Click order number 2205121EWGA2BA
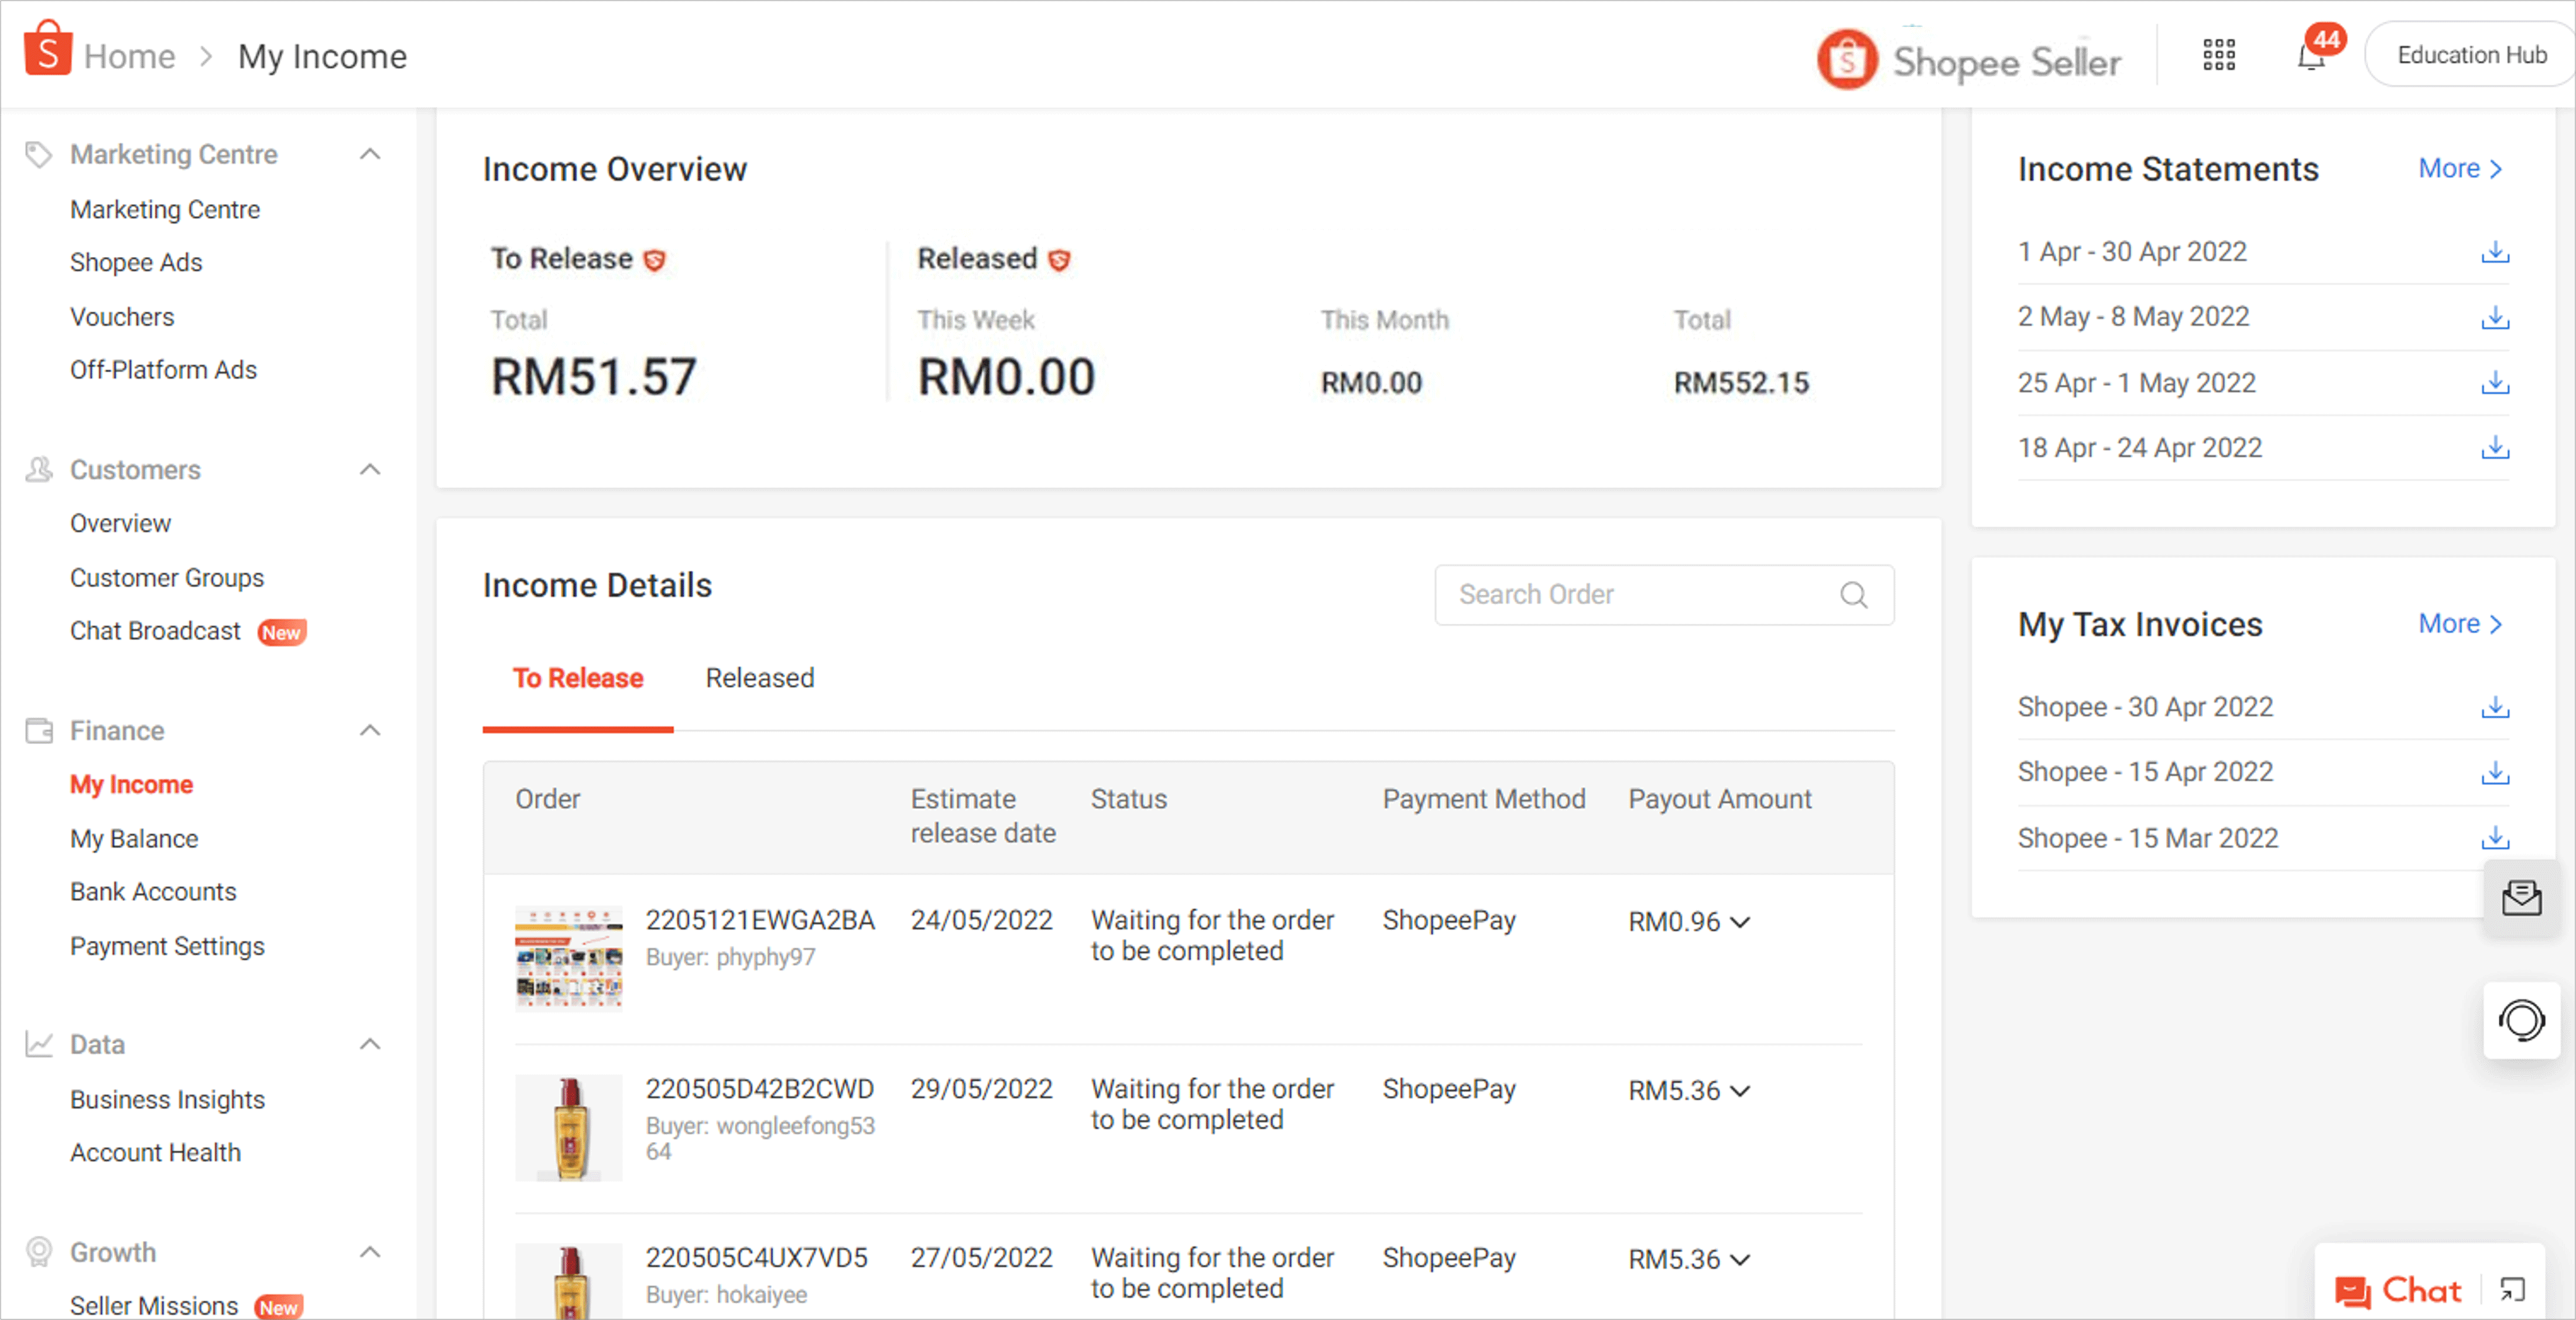The height and width of the screenshot is (1320, 2576). tap(760, 921)
